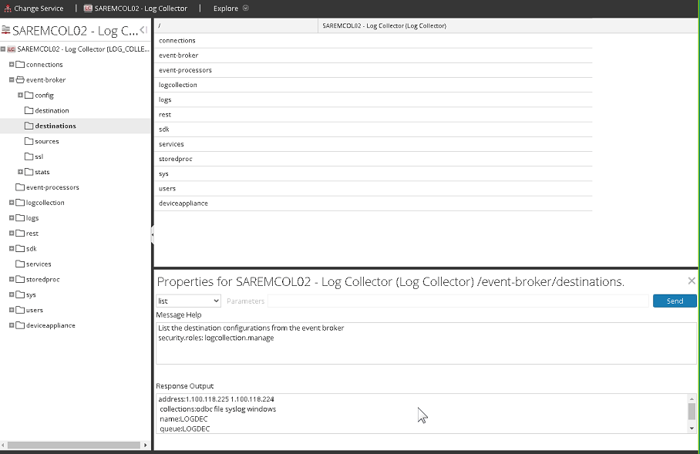Viewport: 700px width, 454px height.
Task: Click the deviceappliance folder icon
Action: coord(20,325)
